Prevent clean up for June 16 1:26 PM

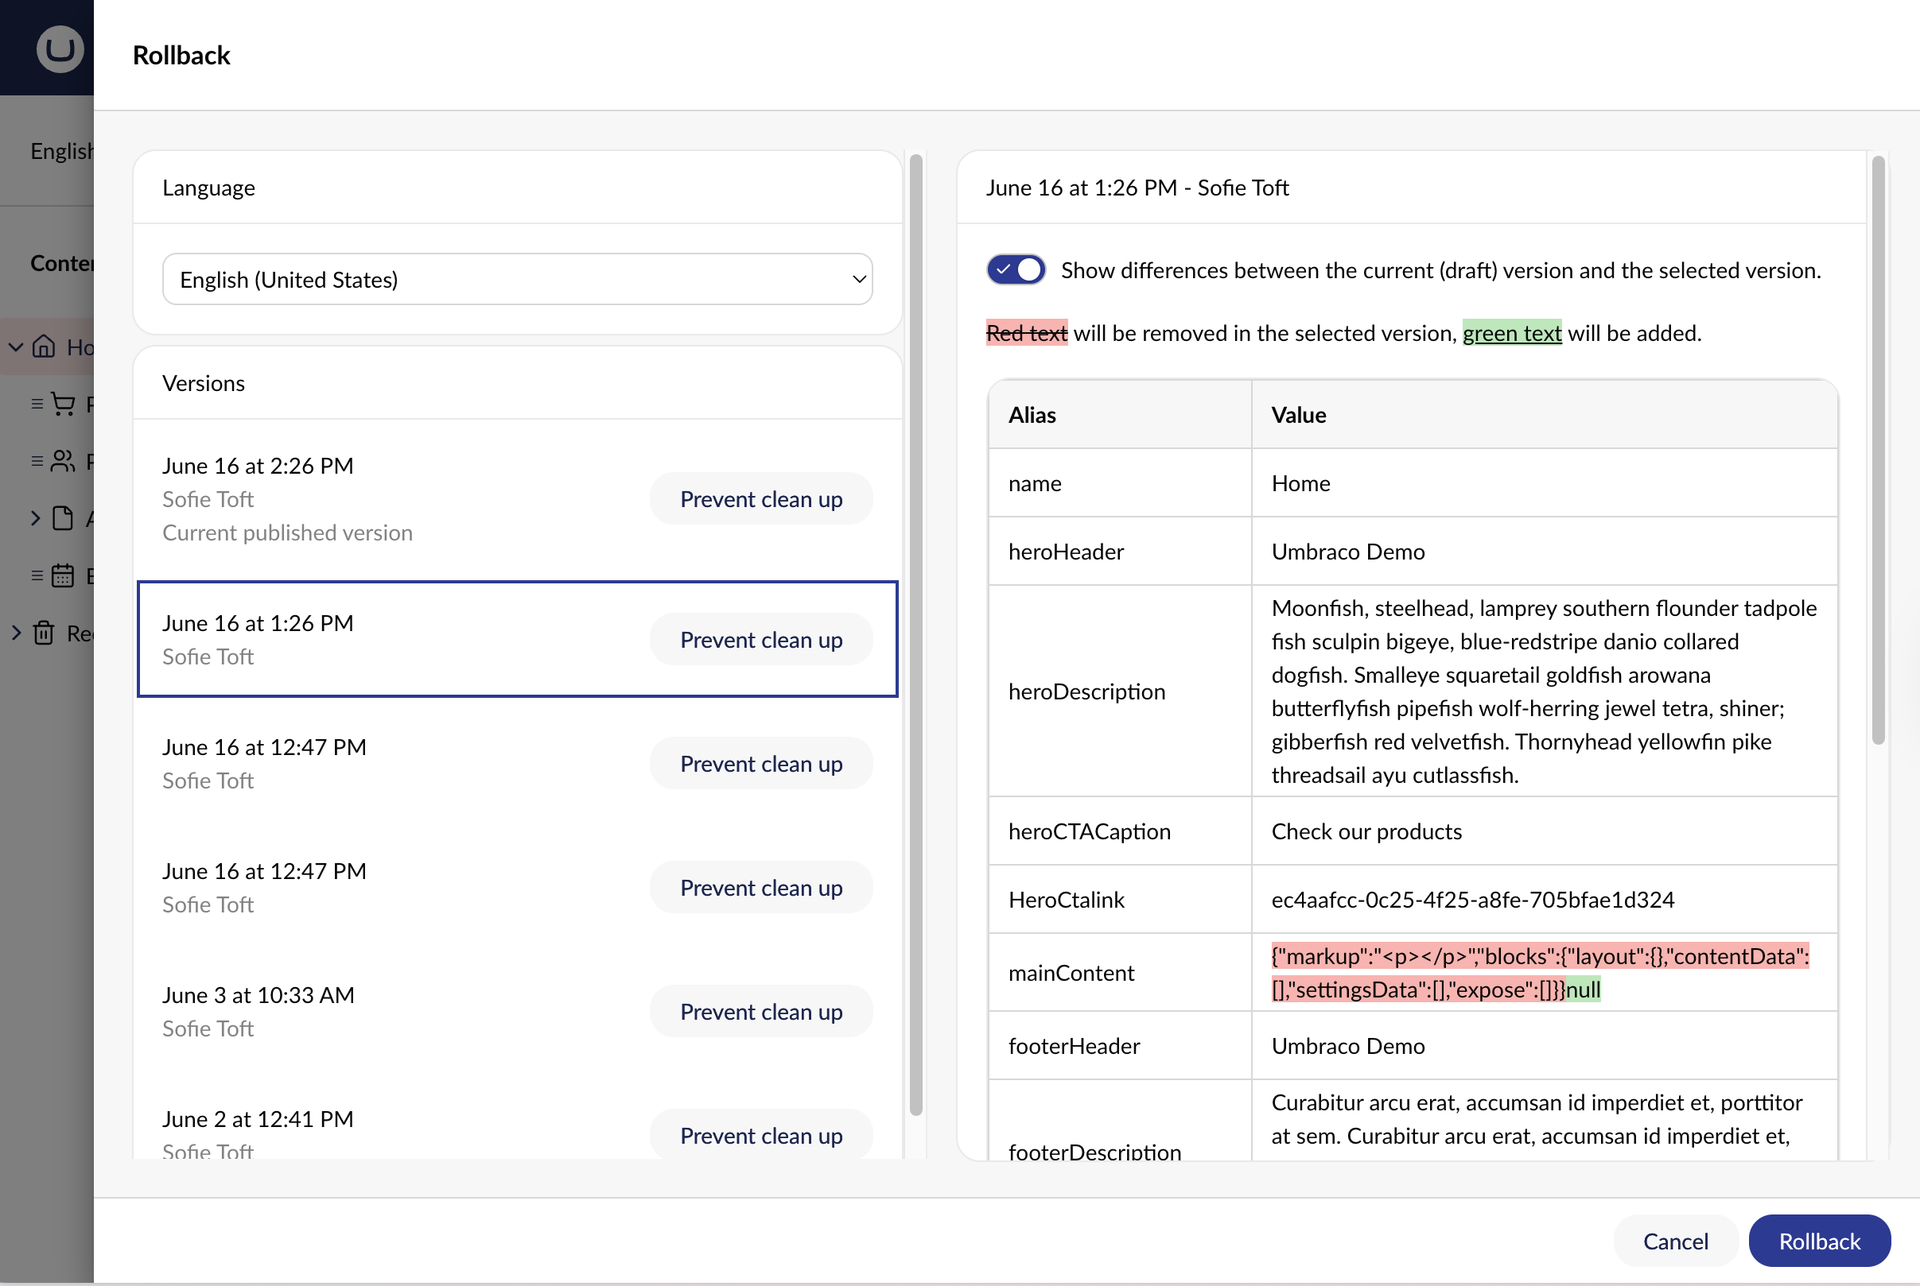(x=761, y=640)
